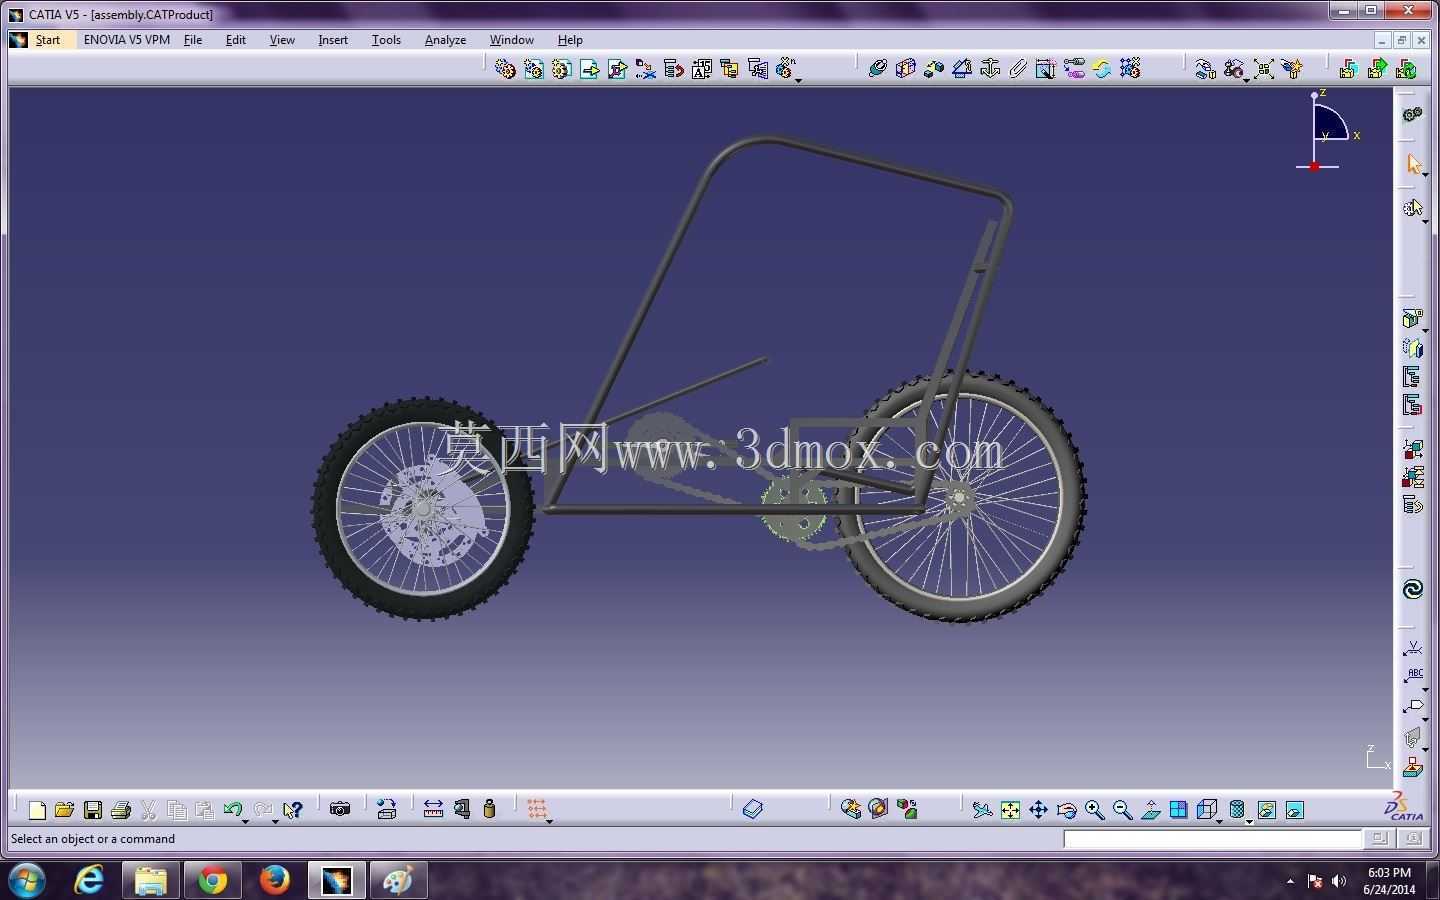Click the Update All swirl icon
The width and height of the screenshot is (1440, 900).
(x=1412, y=589)
